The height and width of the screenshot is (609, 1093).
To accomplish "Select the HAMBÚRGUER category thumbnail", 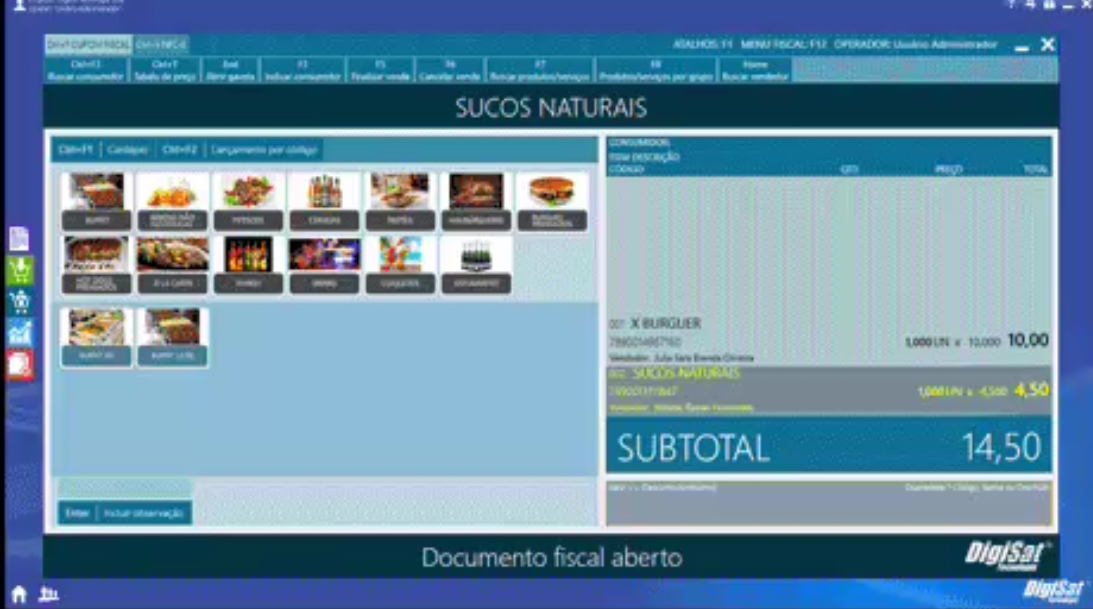I will coord(477,198).
